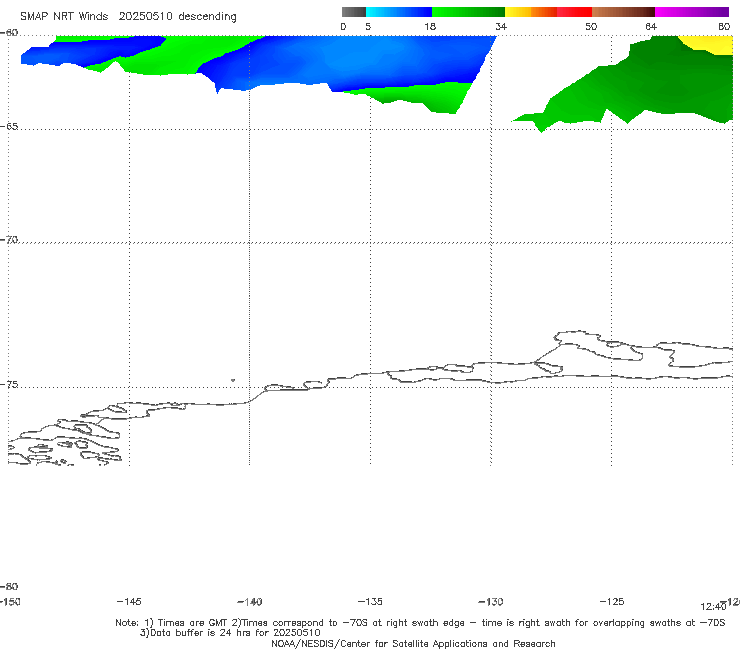The width and height of the screenshot is (740, 650).
Task: Click the color scale label 50
Action: [591, 27]
